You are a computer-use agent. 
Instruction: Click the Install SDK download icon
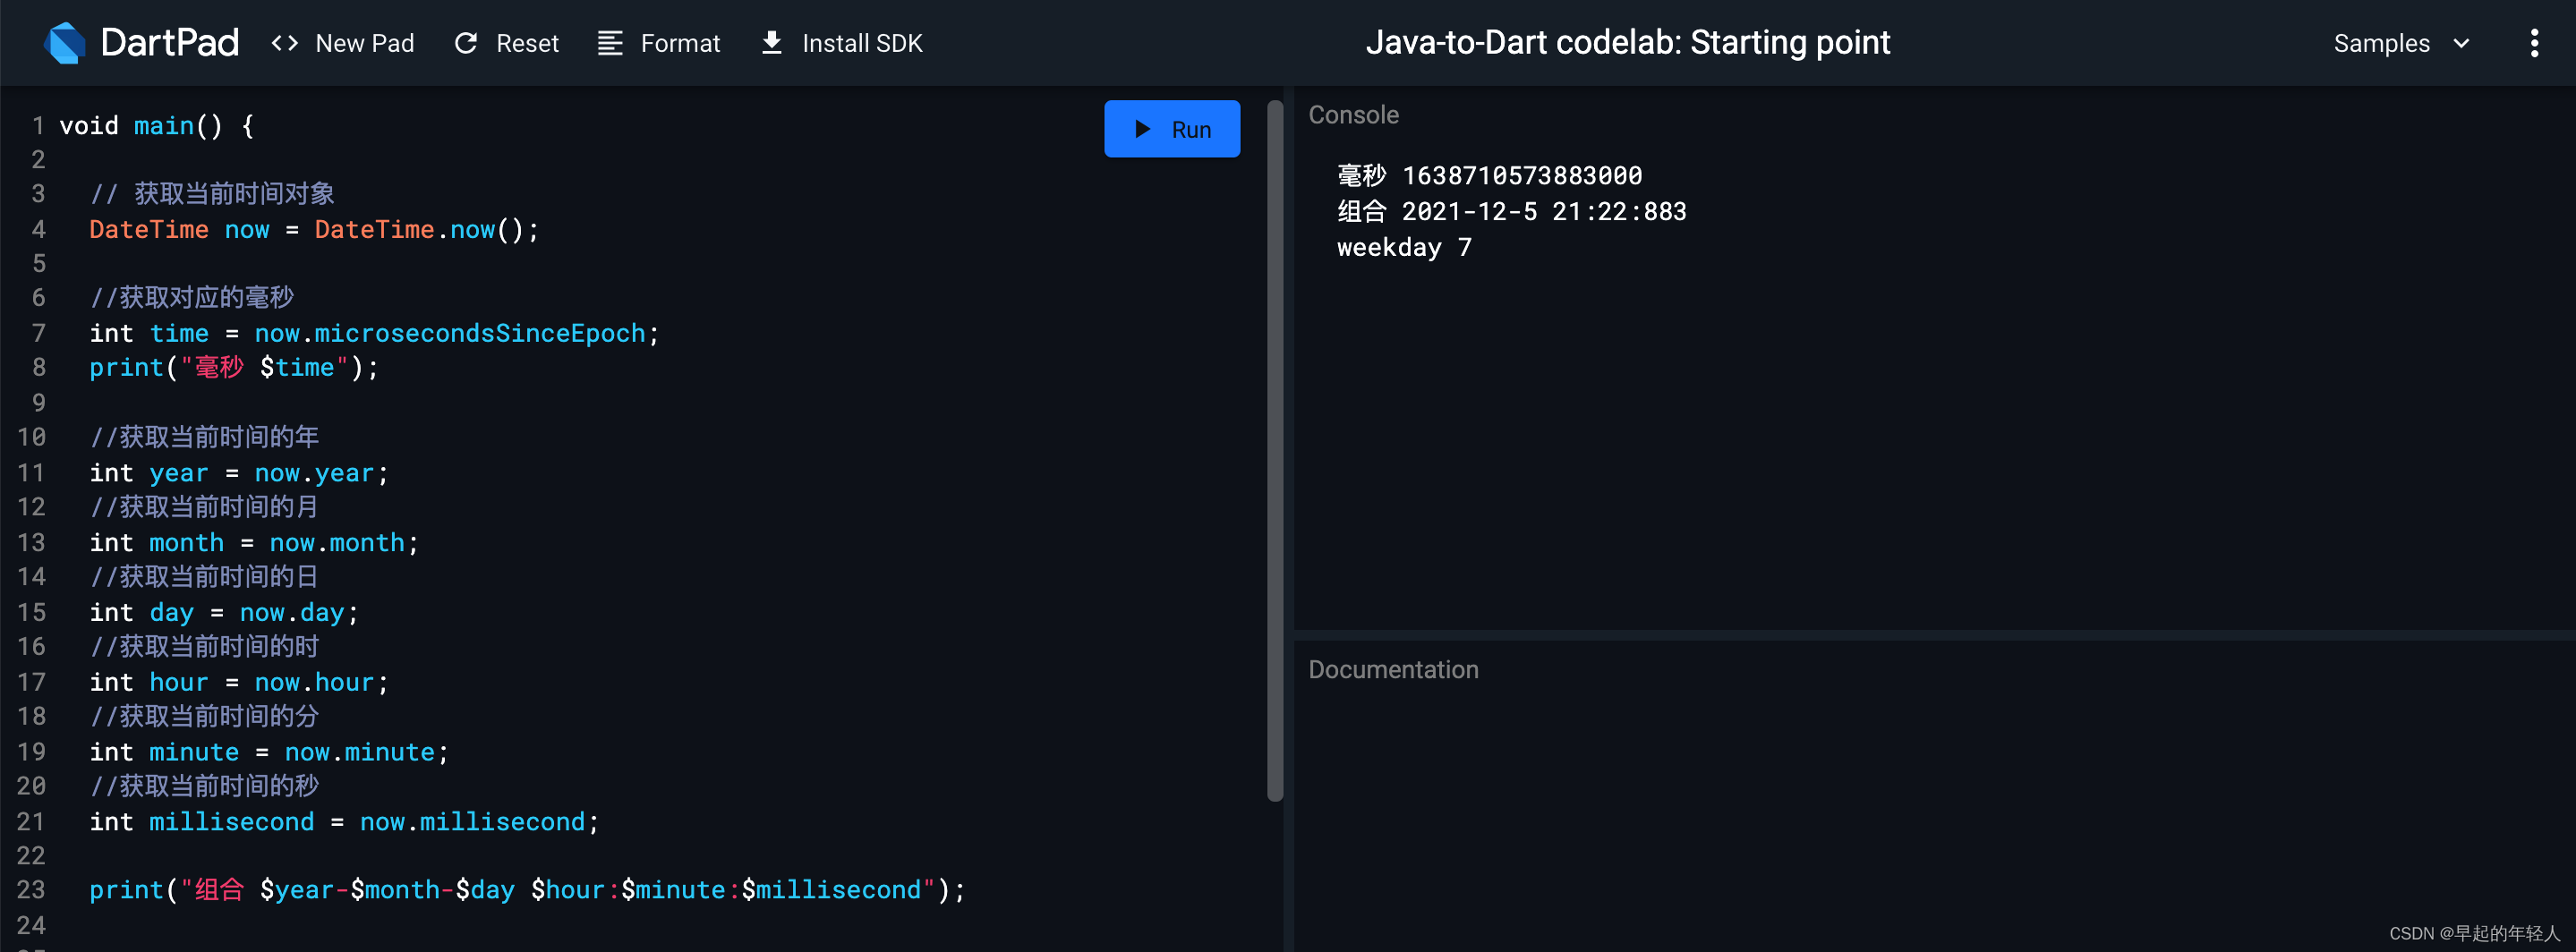click(x=771, y=43)
